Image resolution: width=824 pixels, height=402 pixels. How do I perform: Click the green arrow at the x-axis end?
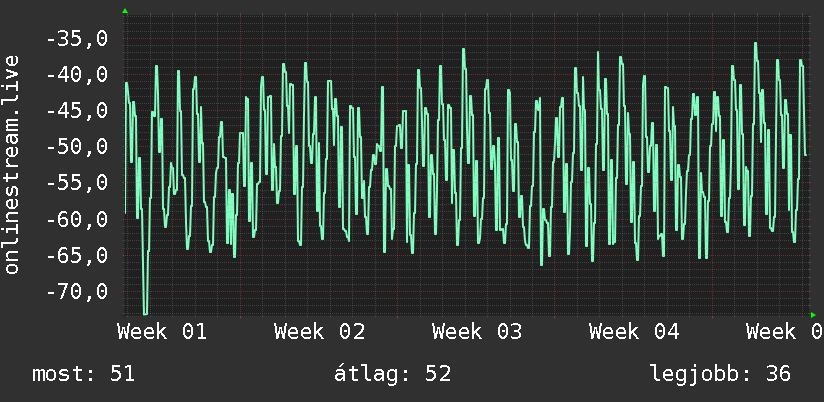pos(813,315)
